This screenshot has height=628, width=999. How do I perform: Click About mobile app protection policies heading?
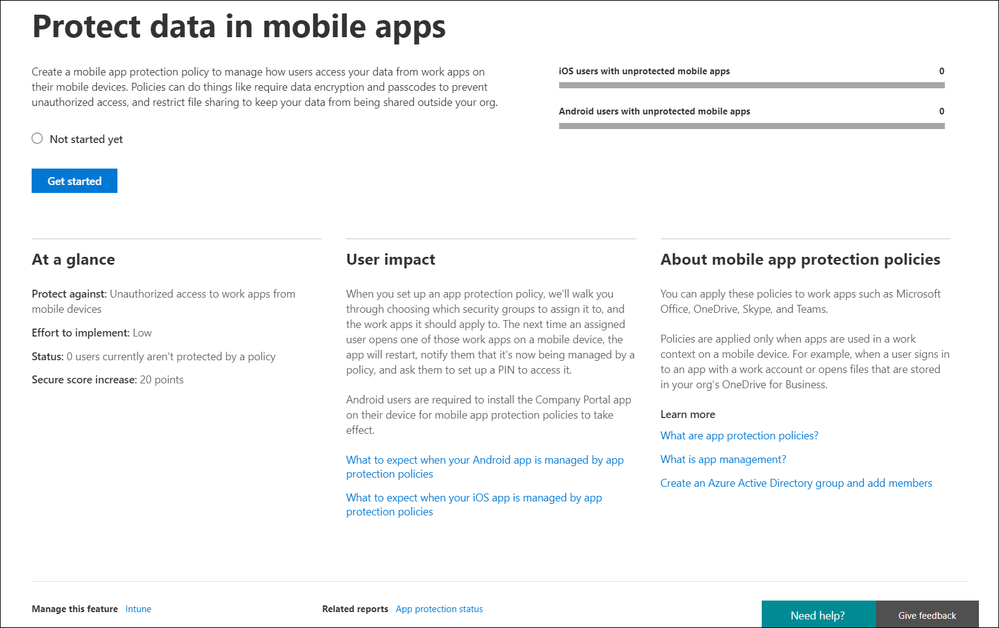pyautogui.click(x=800, y=259)
